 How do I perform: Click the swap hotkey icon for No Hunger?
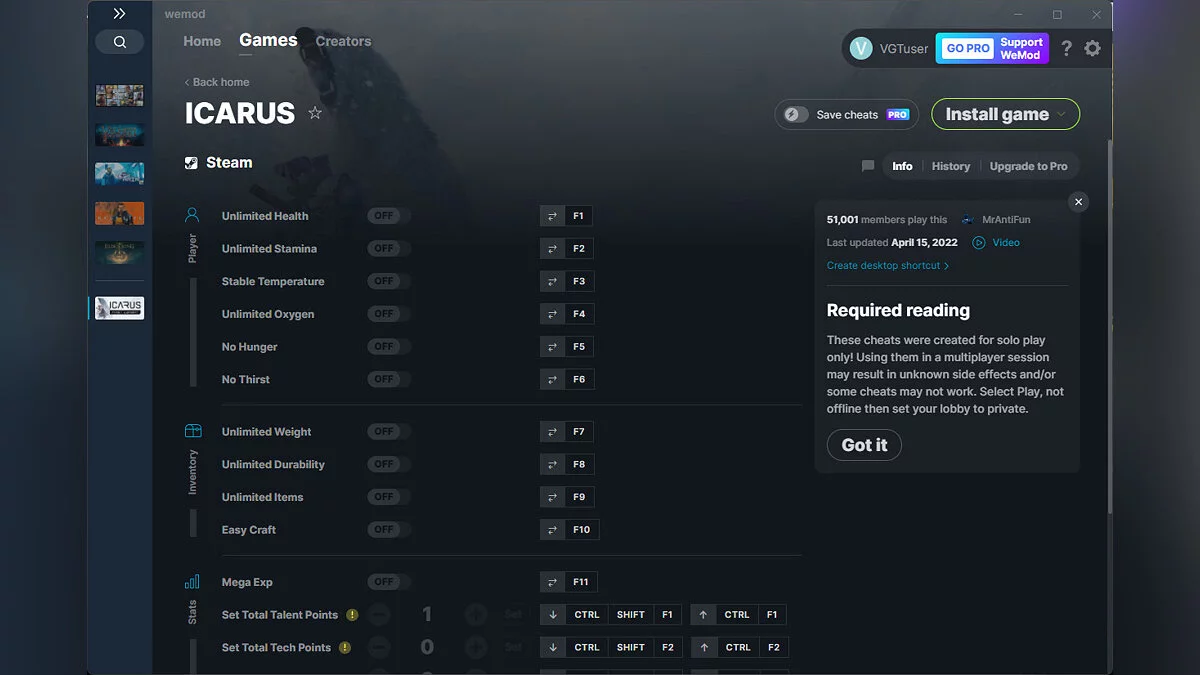(x=552, y=346)
